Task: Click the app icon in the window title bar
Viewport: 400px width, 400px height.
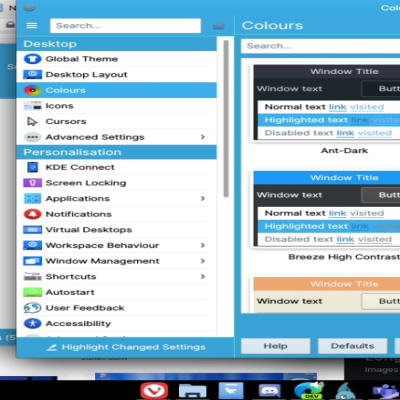Action: tap(29, 8)
